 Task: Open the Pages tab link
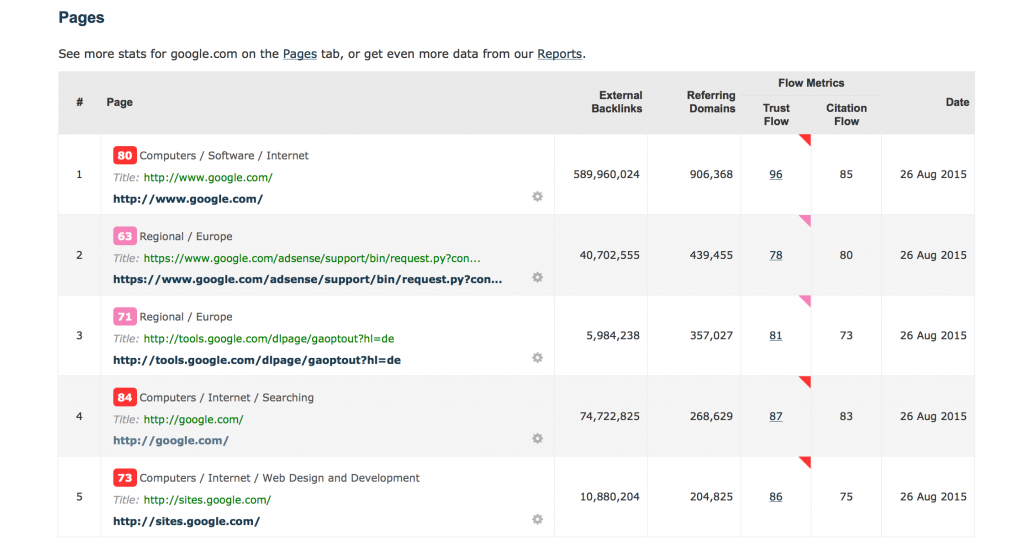coord(300,54)
